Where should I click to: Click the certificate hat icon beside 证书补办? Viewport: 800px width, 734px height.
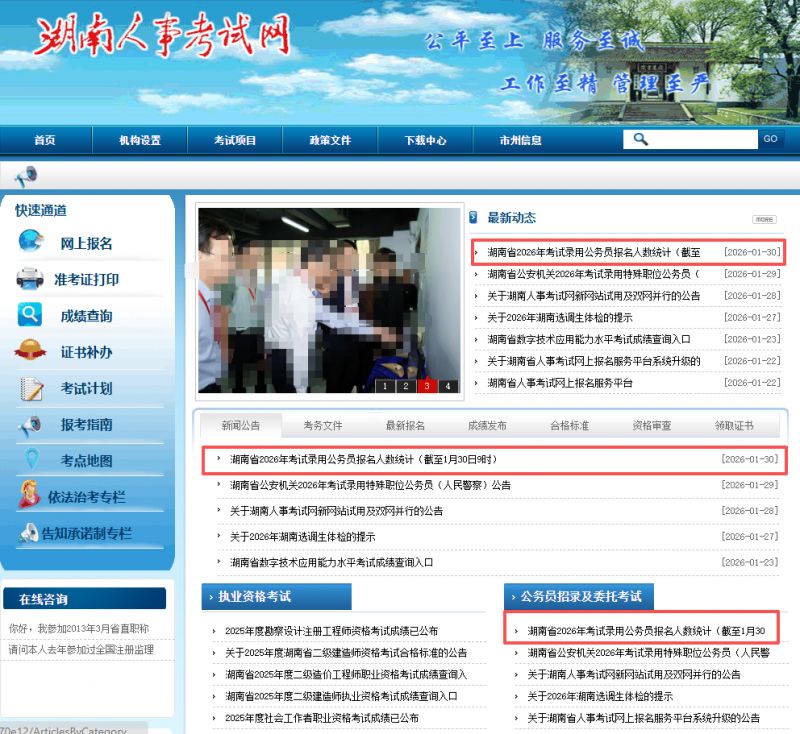click(x=30, y=350)
